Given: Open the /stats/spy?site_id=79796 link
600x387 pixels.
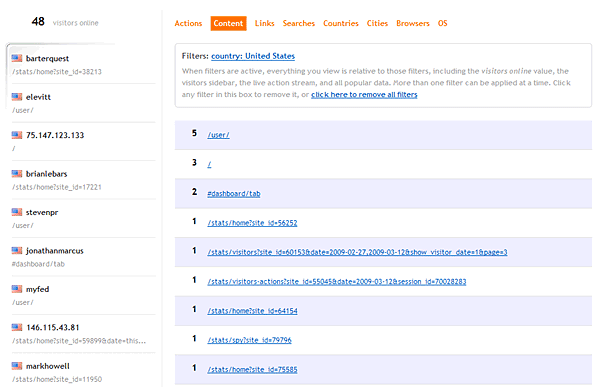Looking at the screenshot, I should 249,340.
